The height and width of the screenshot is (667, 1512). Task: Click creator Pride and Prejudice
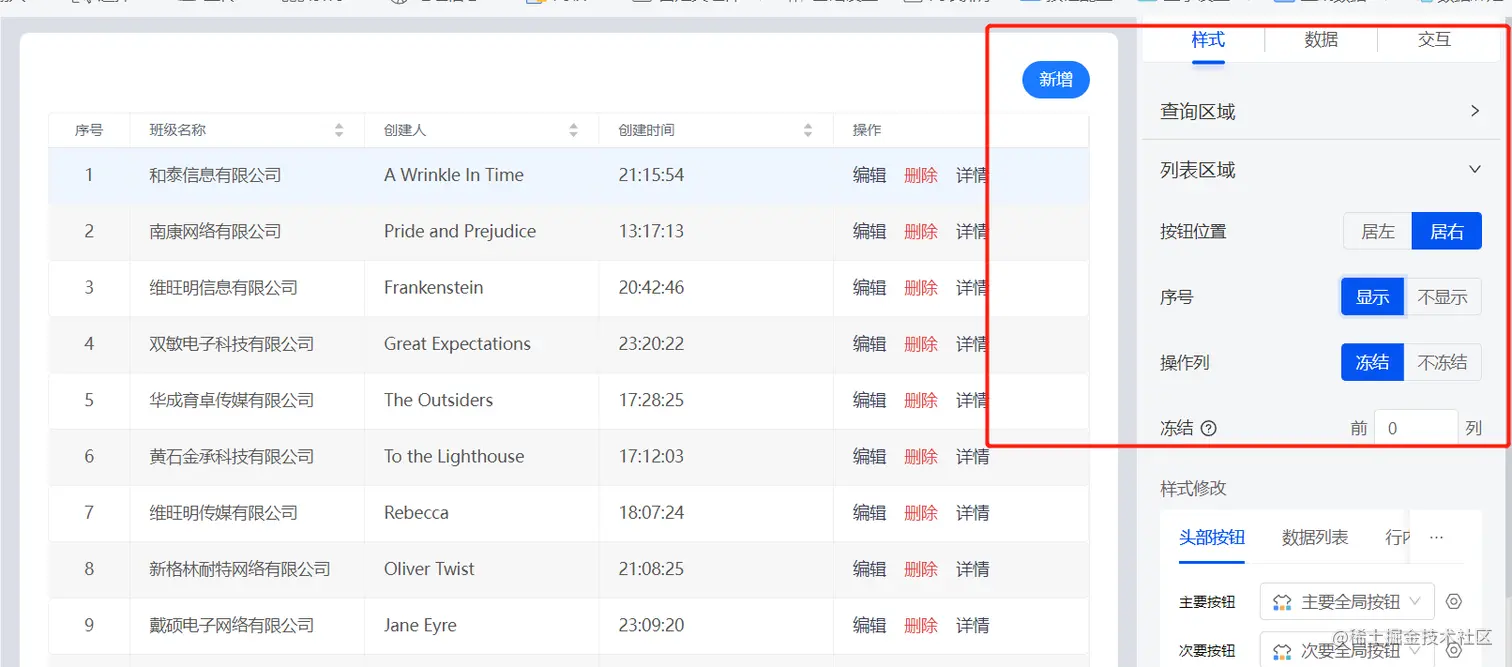[460, 231]
